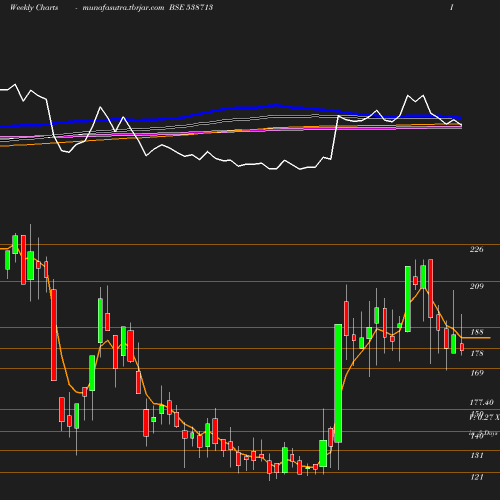Click the 131 price axis label
This screenshot has width=500, height=500.
tap(477, 455)
